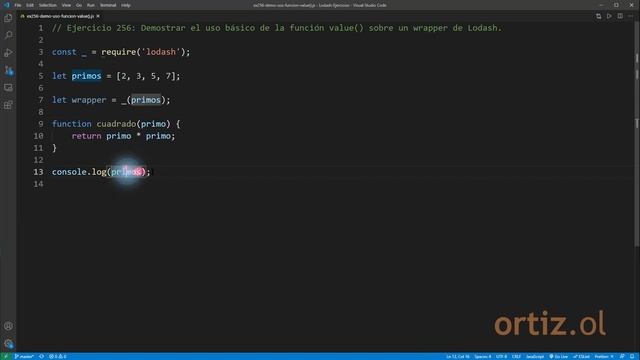Click the compare changes icon in editor toolbar
640x360 pixels.
tap(598, 16)
